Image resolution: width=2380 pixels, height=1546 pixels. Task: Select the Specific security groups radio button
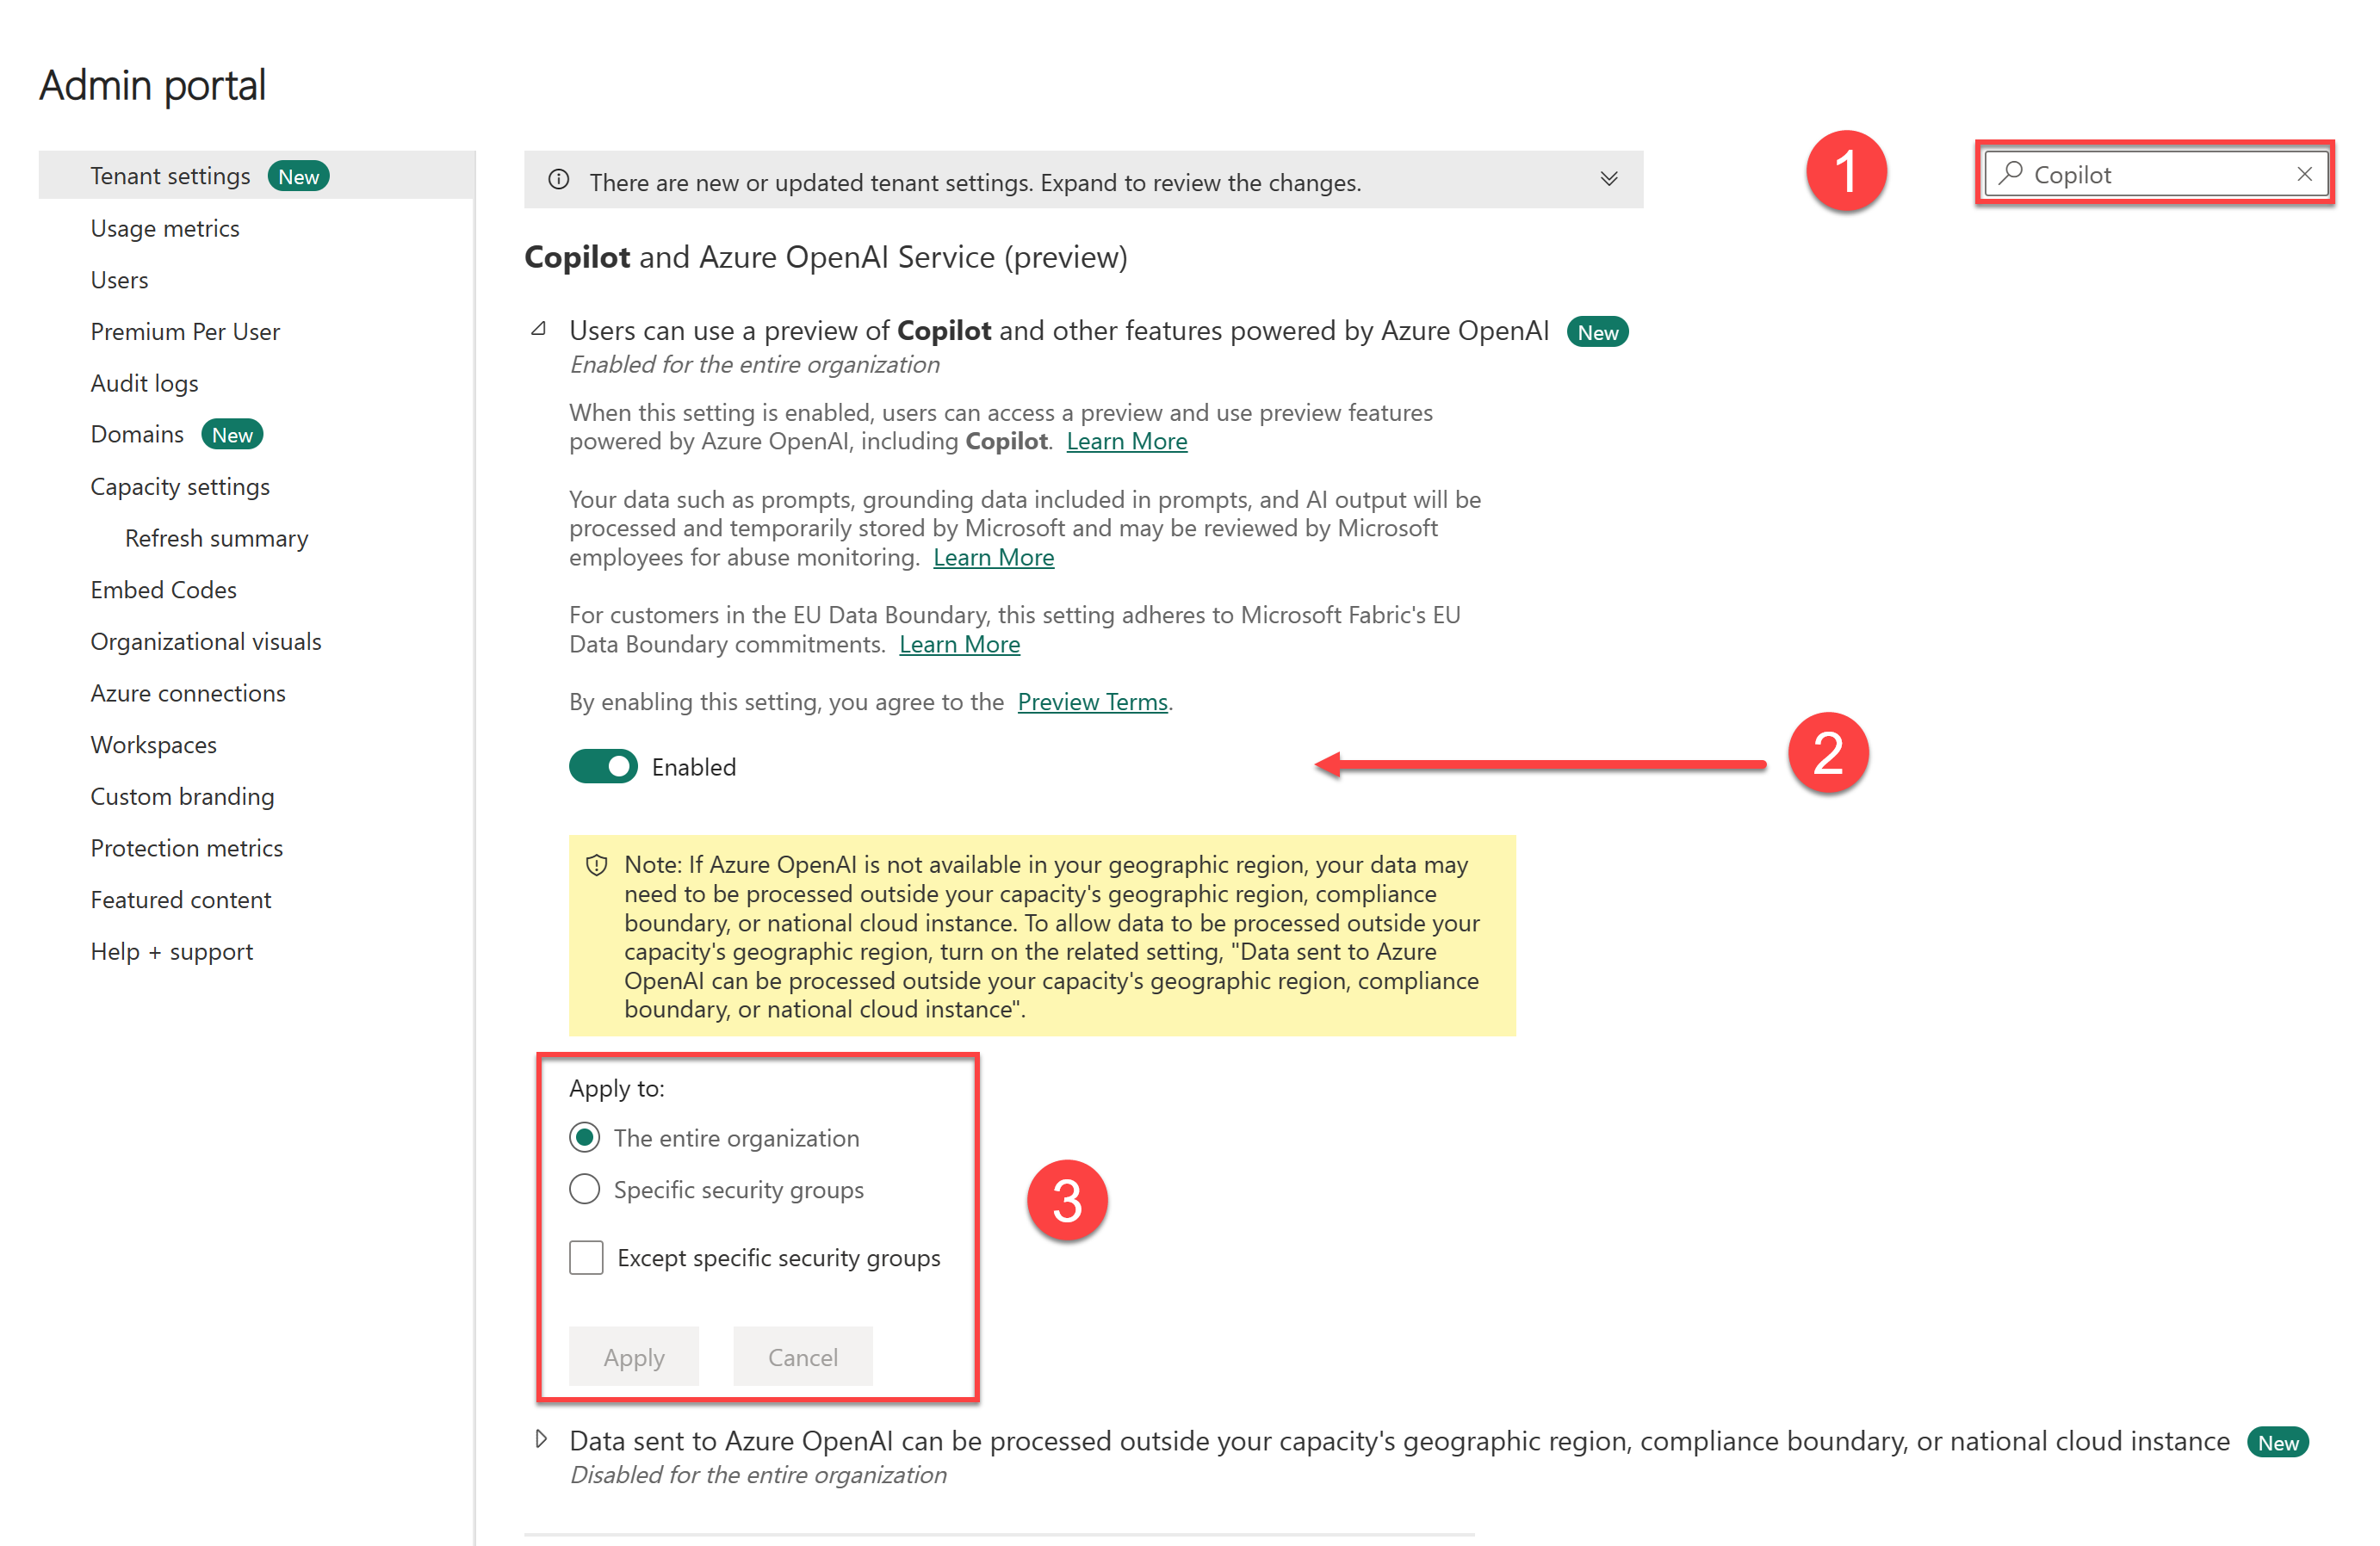(585, 1189)
